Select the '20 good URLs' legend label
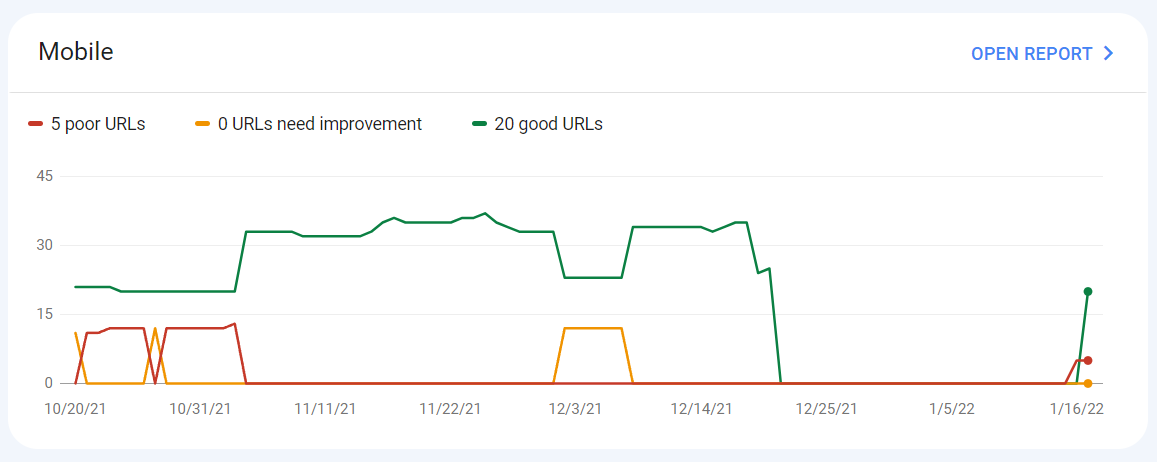 pyautogui.click(x=549, y=124)
